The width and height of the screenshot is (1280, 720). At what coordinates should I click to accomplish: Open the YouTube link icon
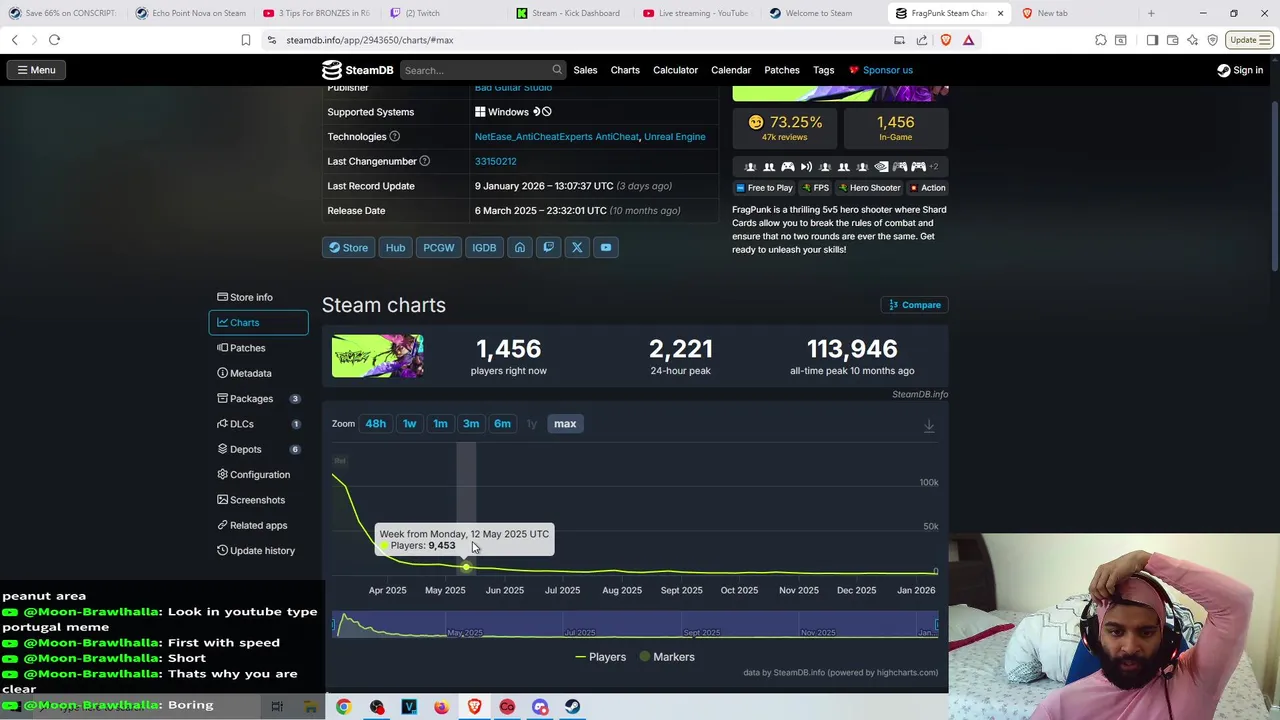[x=606, y=248]
